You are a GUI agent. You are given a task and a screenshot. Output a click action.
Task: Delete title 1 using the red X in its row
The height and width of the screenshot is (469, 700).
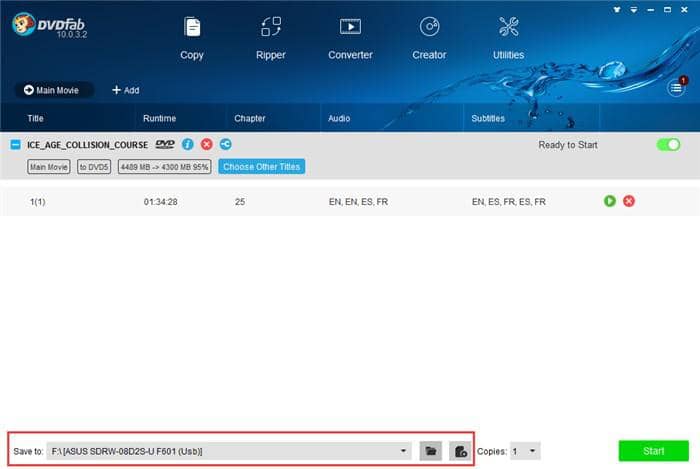click(629, 201)
